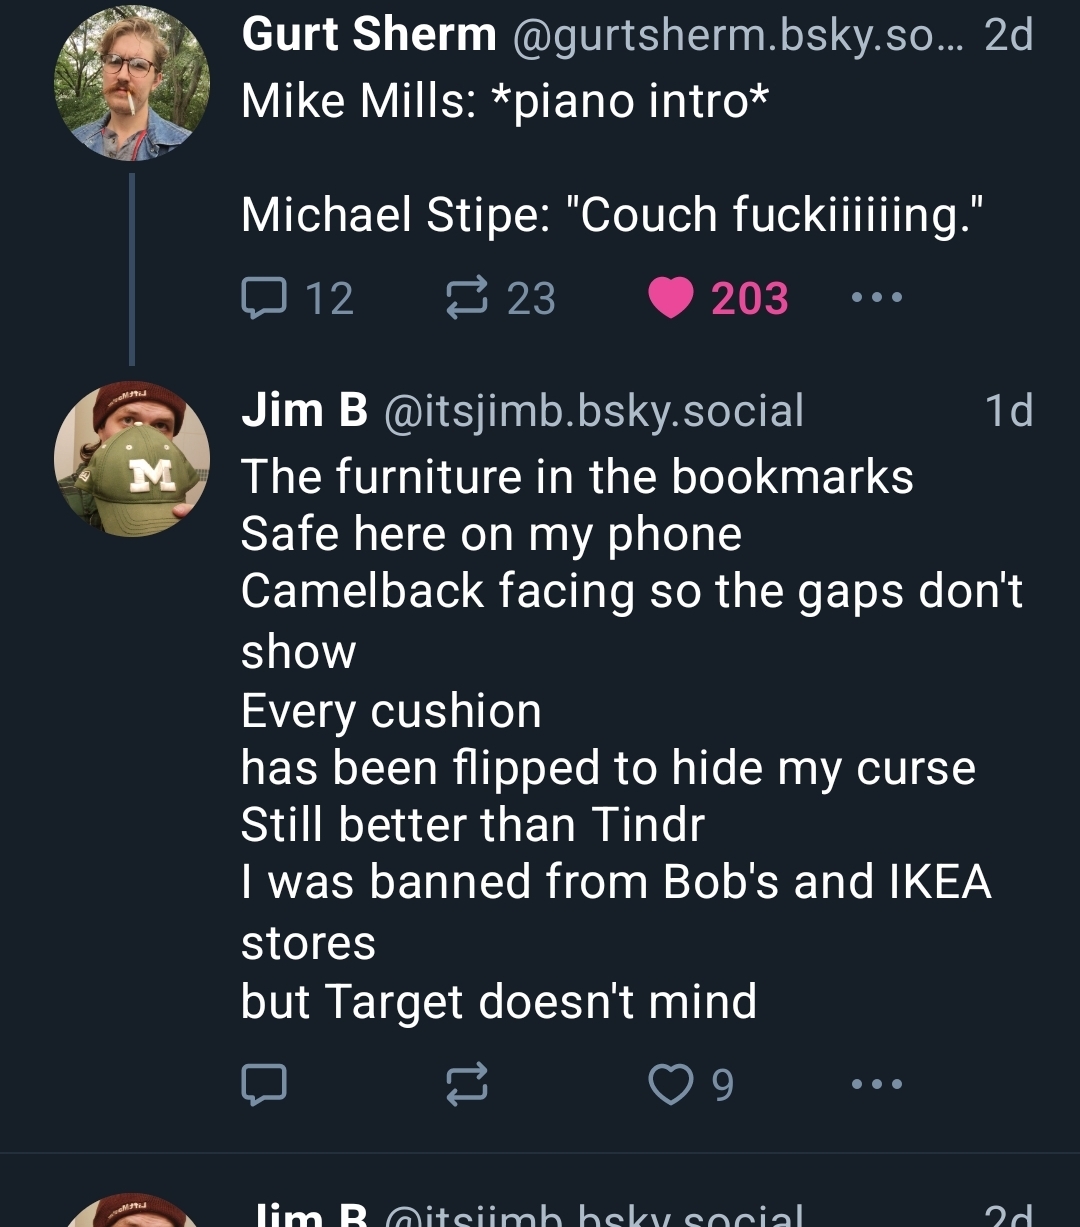Reply to Jim B's lyrics post
This screenshot has width=1080, height=1227.
tap(264, 1084)
